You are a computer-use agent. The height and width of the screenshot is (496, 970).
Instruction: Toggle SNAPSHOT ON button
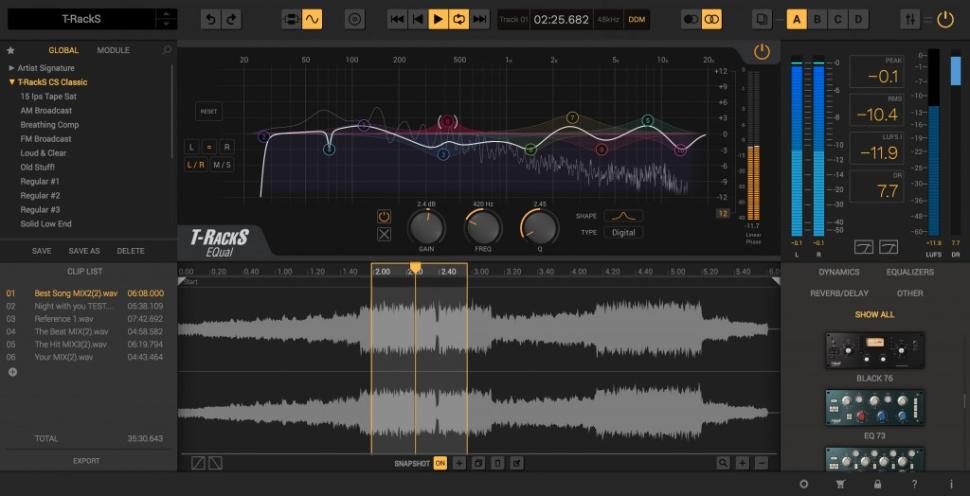click(440, 463)
